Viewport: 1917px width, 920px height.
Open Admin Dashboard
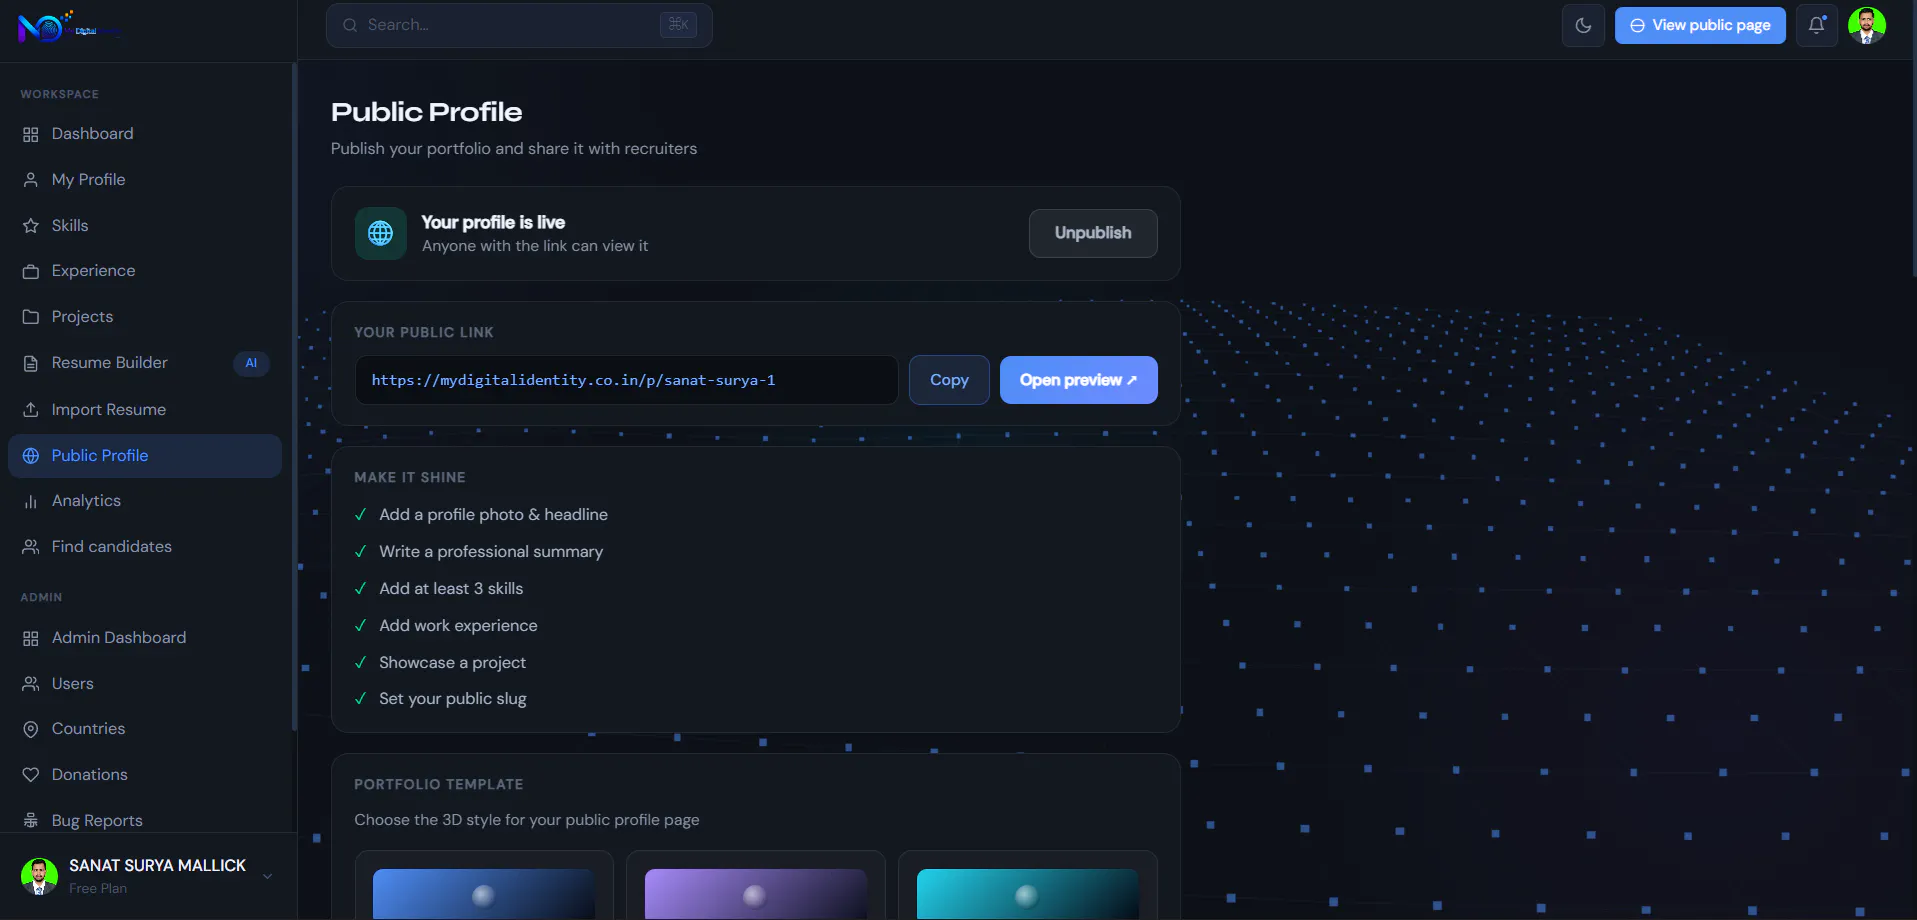point(145,638)
